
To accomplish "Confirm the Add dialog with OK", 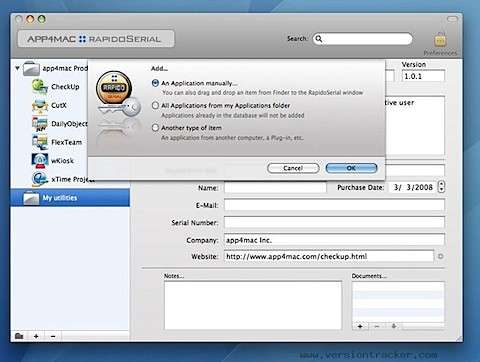I will pyautogui.click(x=351, y=168).
